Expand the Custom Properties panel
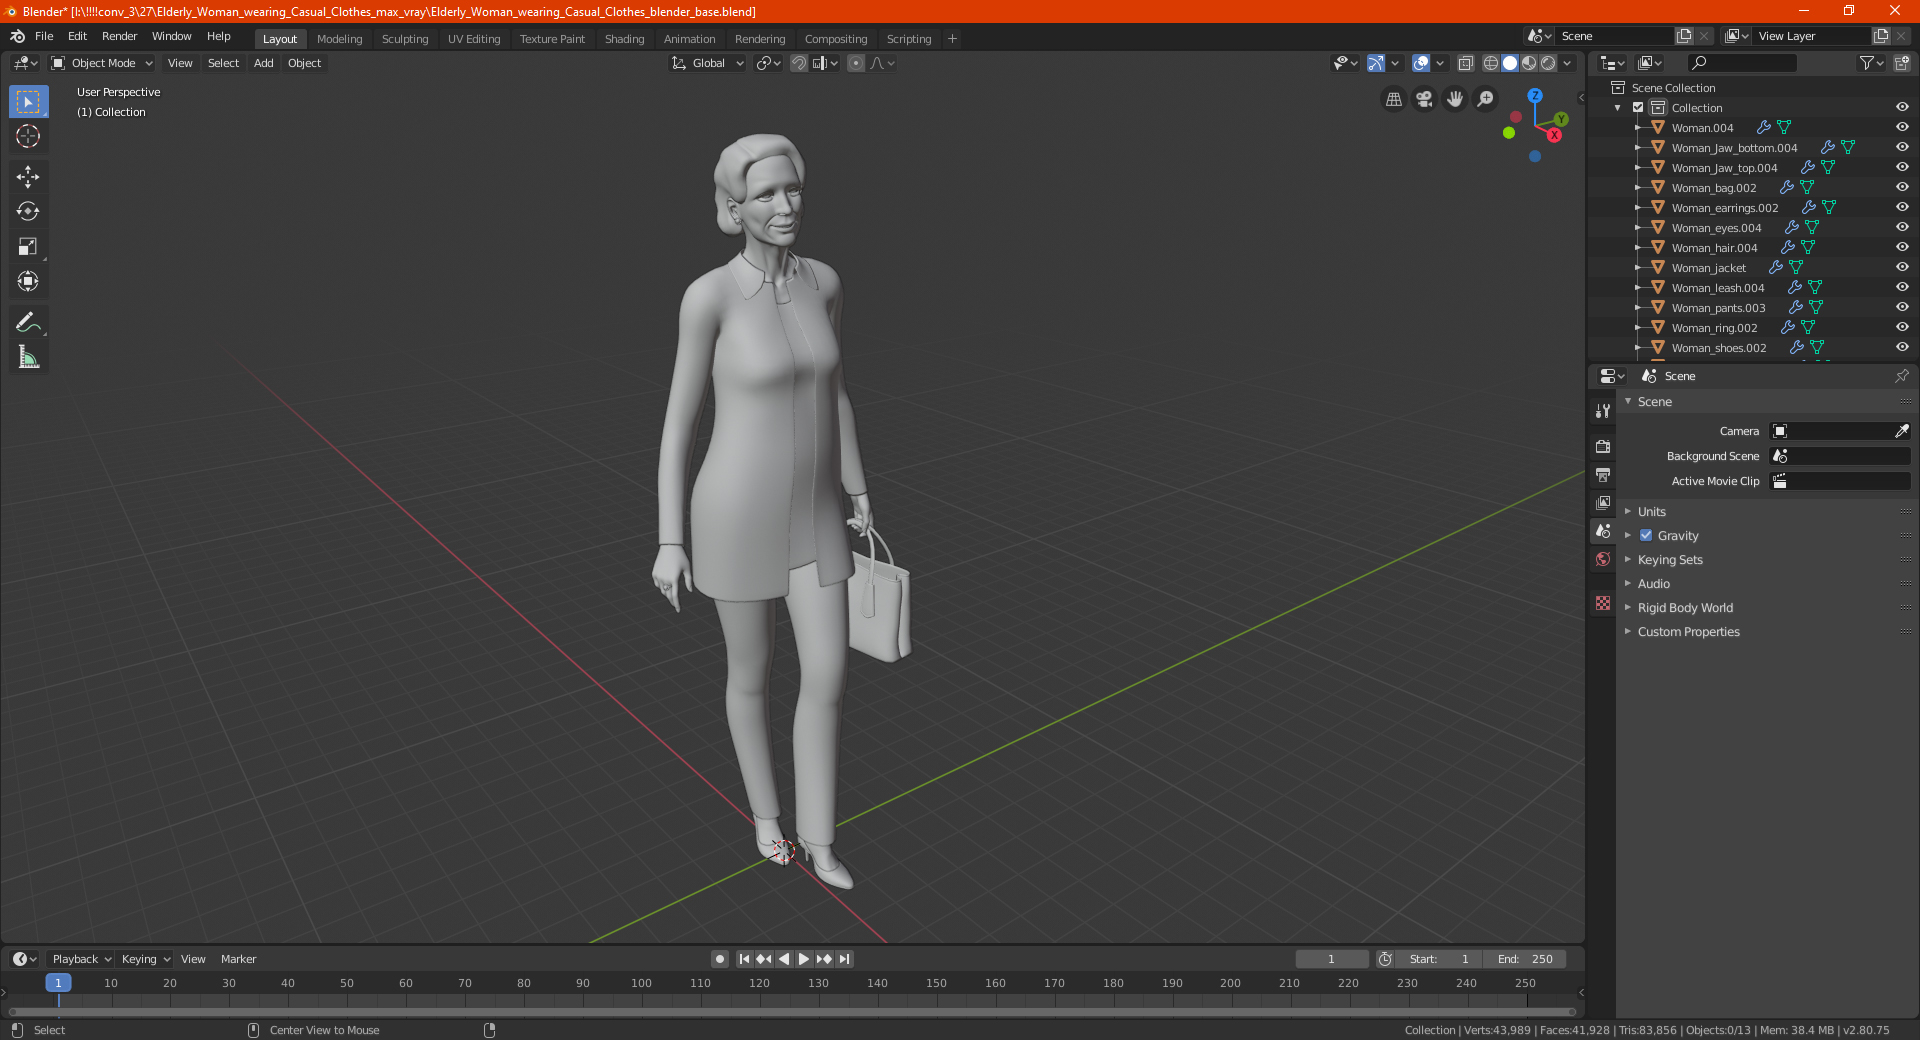Viewport: 1920px width, 1040px height. coord(1688,632)
